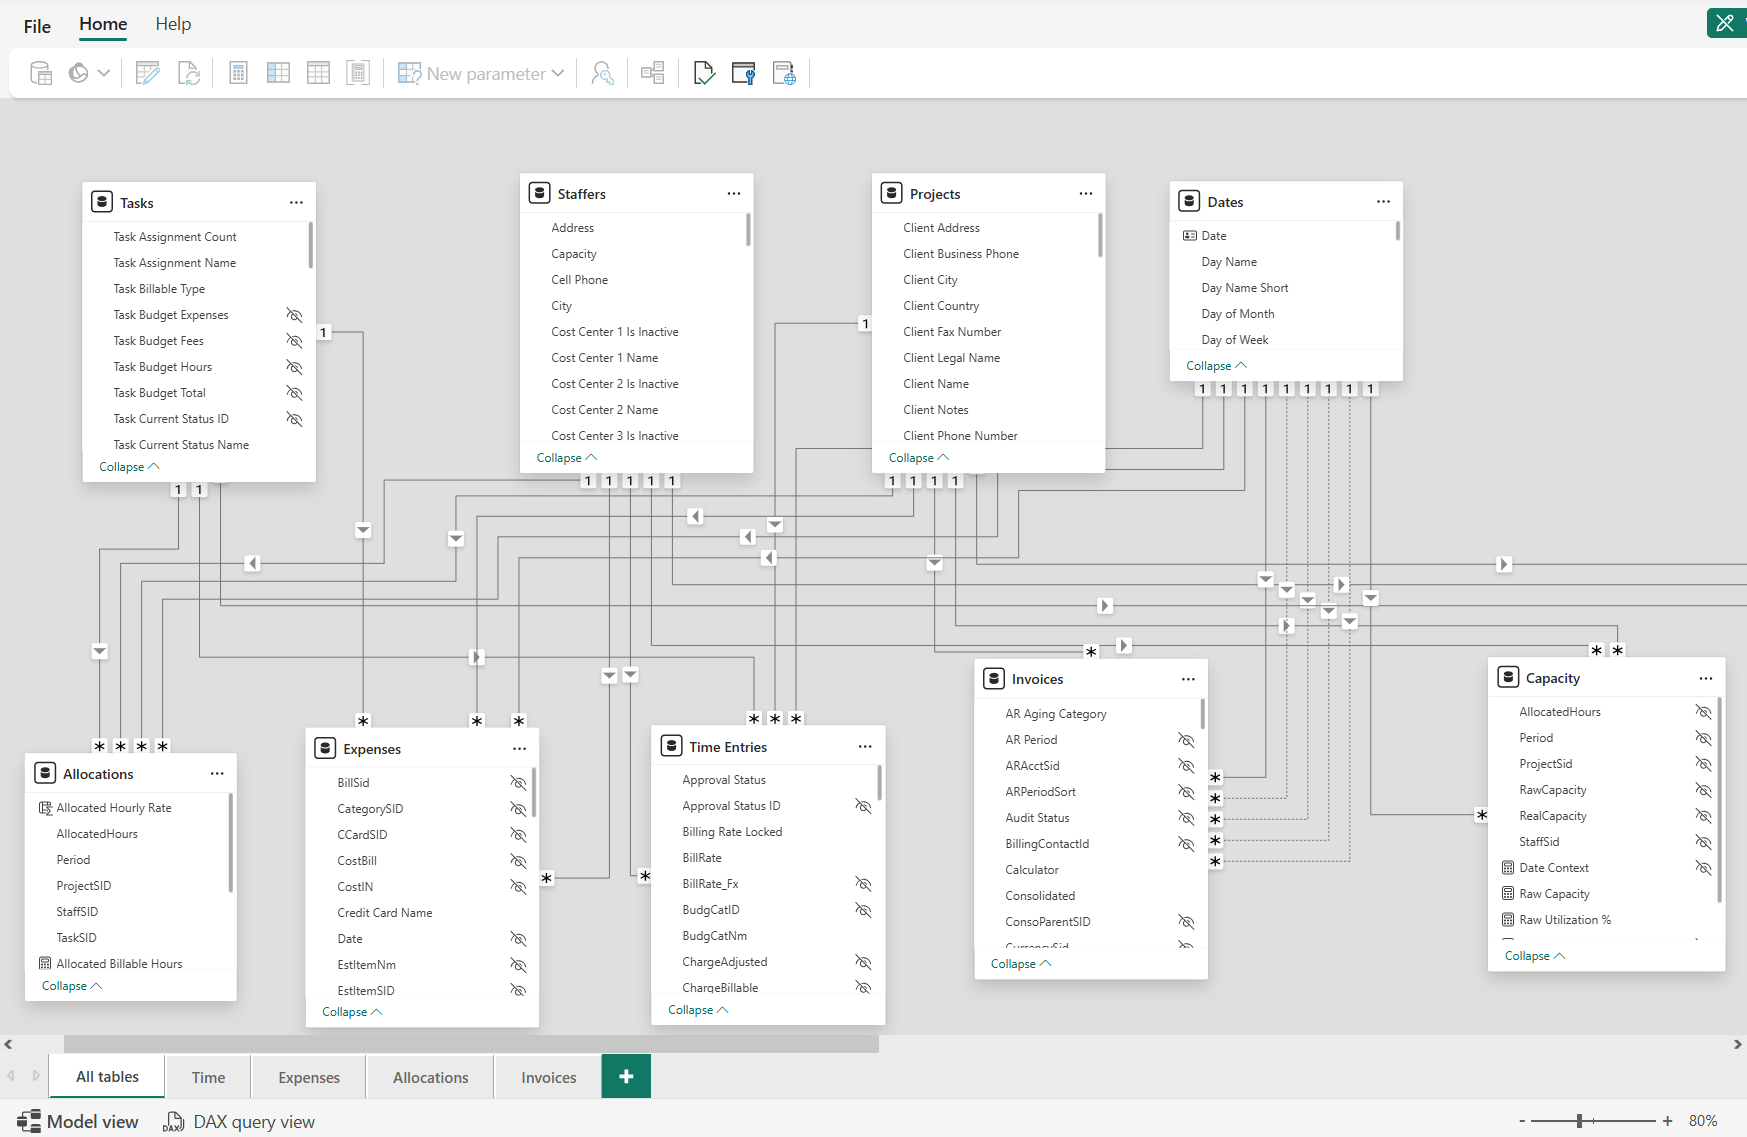Switch to DAX query view
Viewport: 1747px width, 1137px height.
239,1122
